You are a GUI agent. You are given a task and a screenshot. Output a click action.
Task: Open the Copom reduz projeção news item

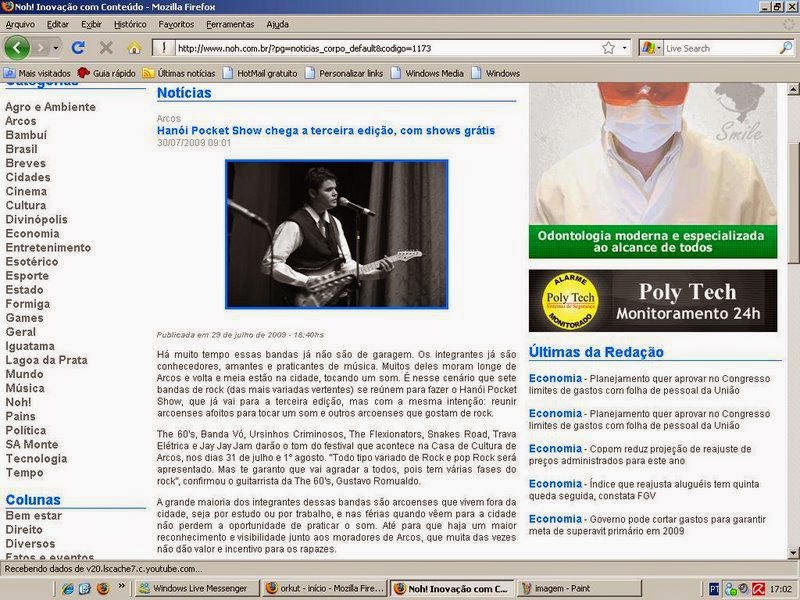[x=640, y=455]
